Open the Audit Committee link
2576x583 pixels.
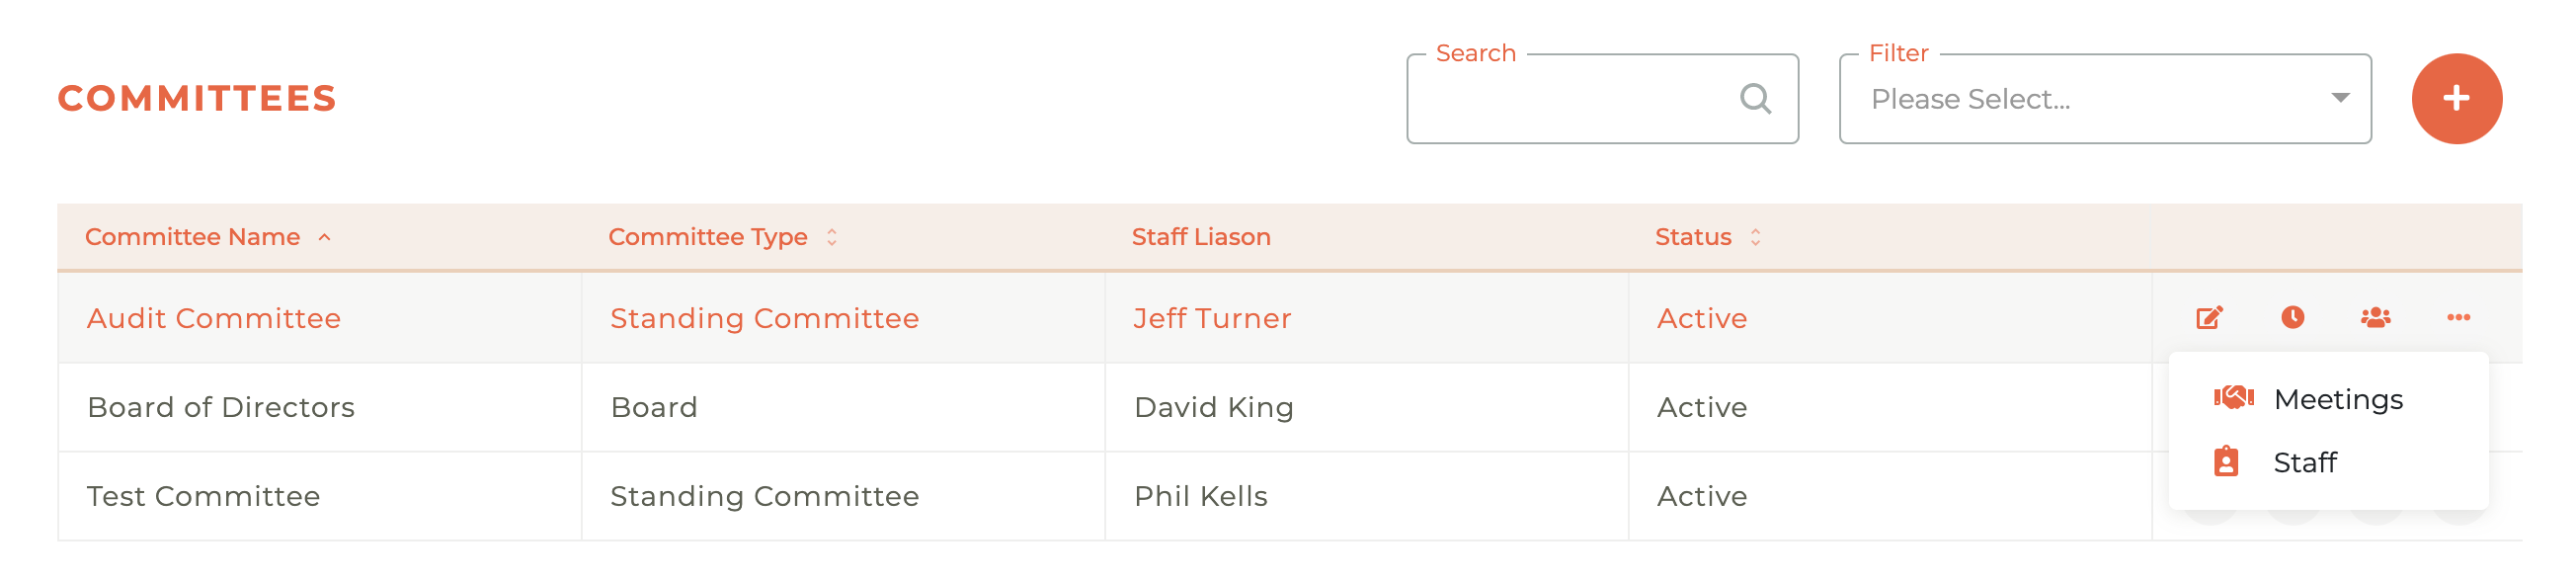click(214, 318)
